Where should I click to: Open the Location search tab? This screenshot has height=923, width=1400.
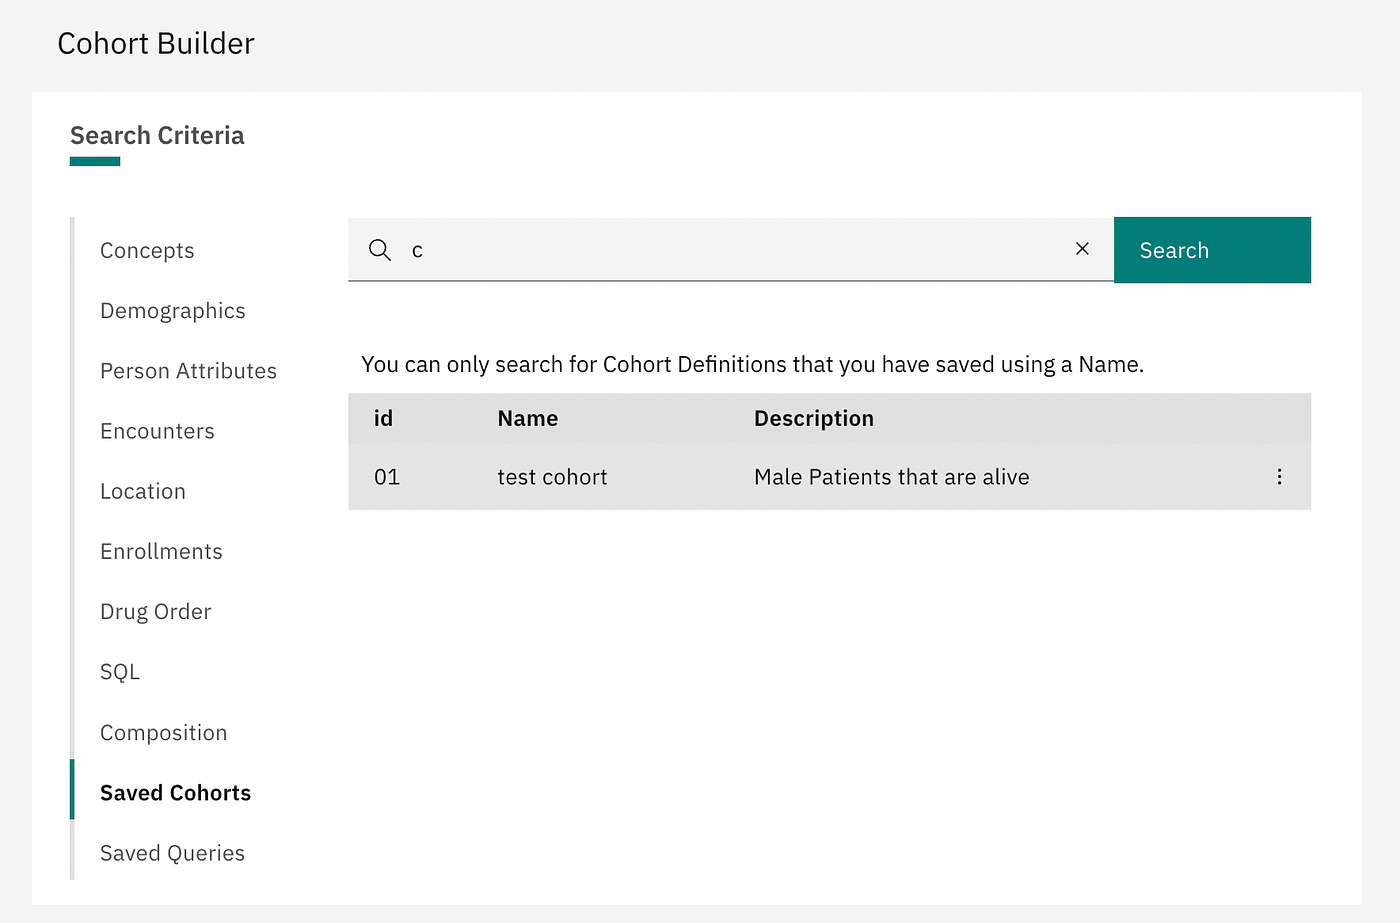tap(143, 491)
